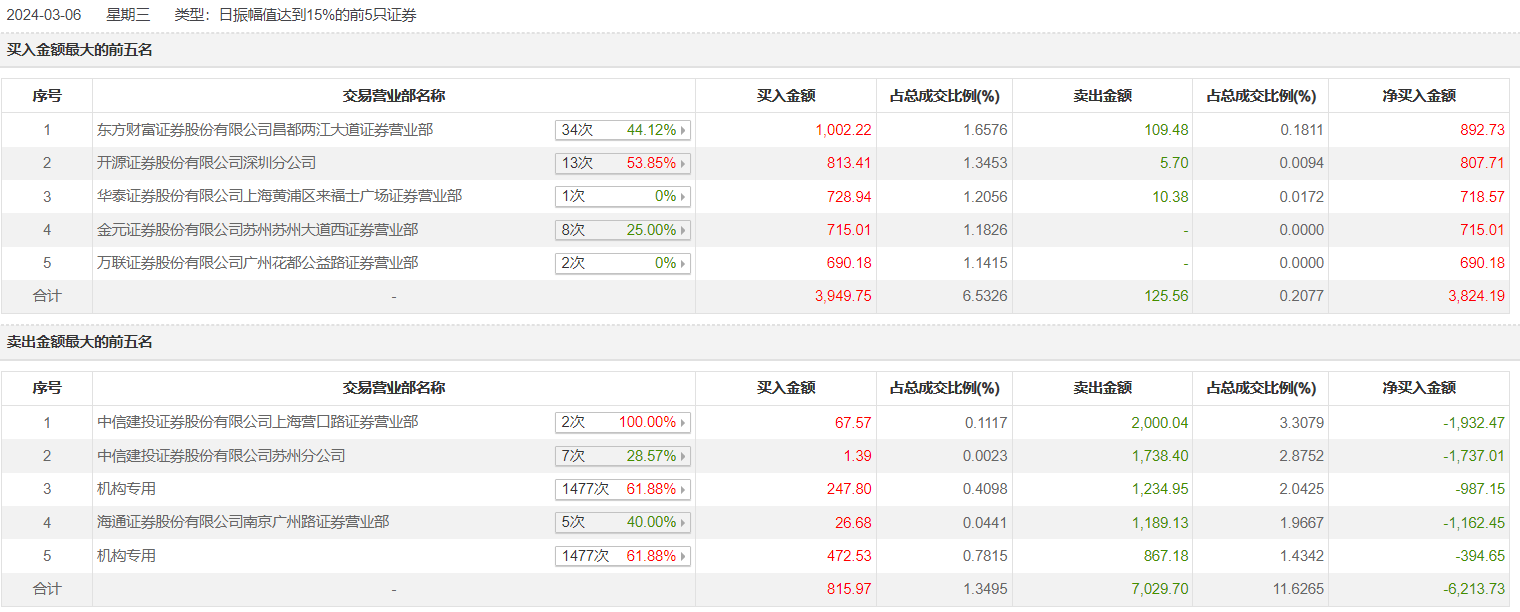Open 中信建投证券苏州分公司 link
Viewport: 1520px width, 612px height.
point(221,456)
